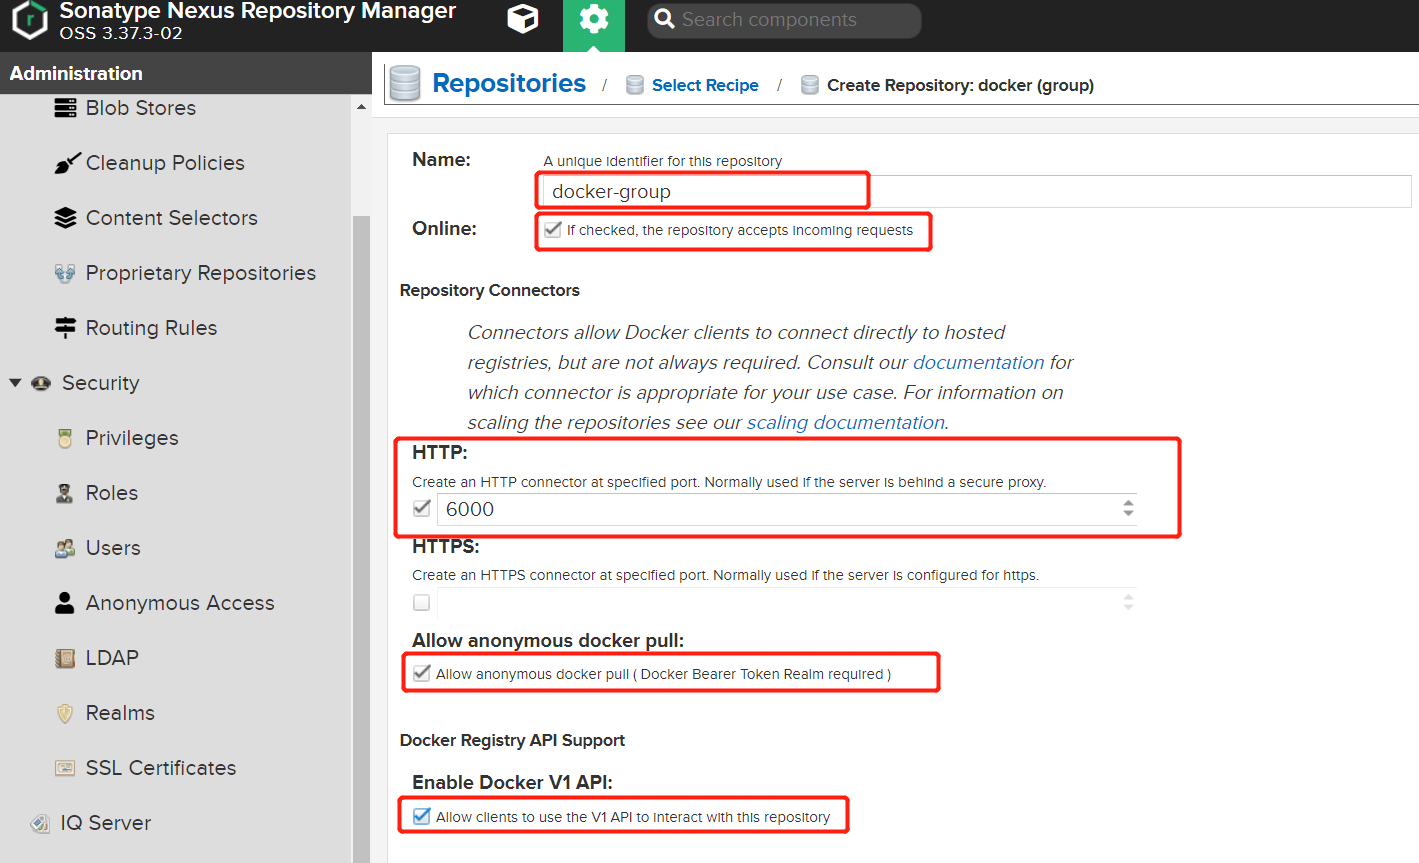The width and height of the screenshot is (1419, 863).
Task: Increase the HTTP port value
Action: (1128, 503)
